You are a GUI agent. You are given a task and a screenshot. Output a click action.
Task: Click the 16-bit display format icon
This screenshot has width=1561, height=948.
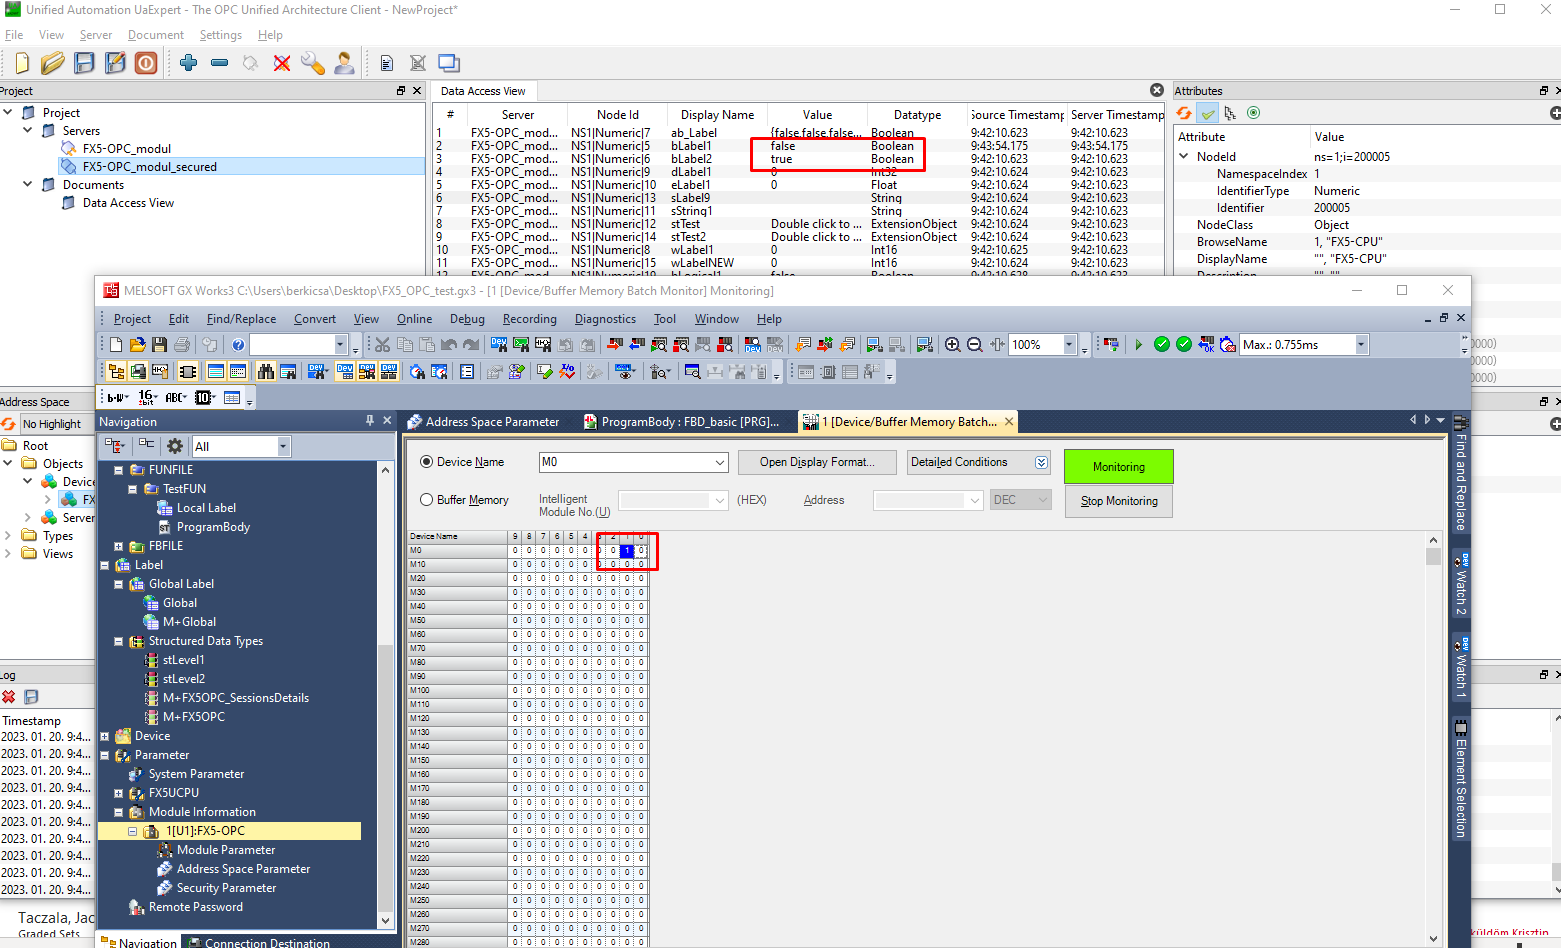146,397
